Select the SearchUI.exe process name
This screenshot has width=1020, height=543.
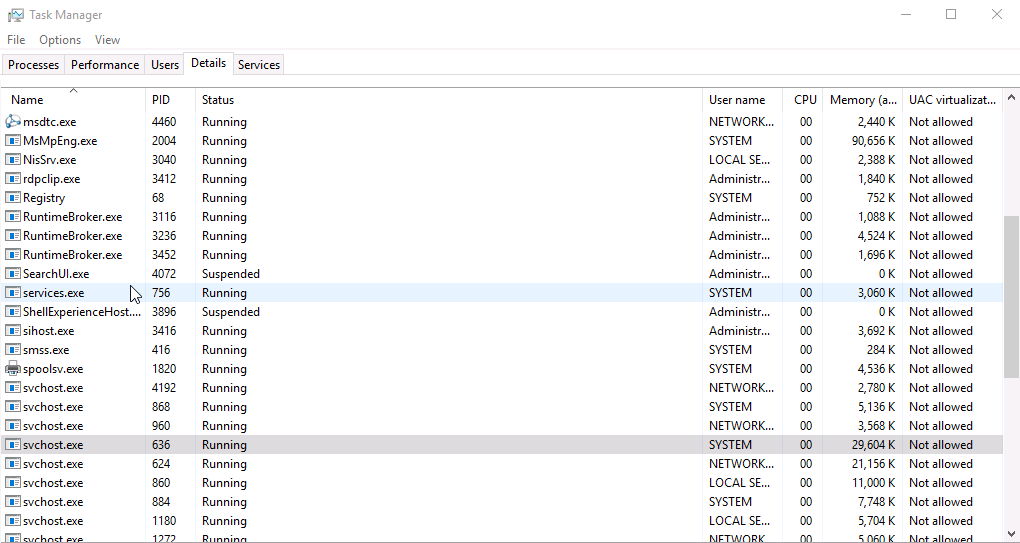click(56, 274)
